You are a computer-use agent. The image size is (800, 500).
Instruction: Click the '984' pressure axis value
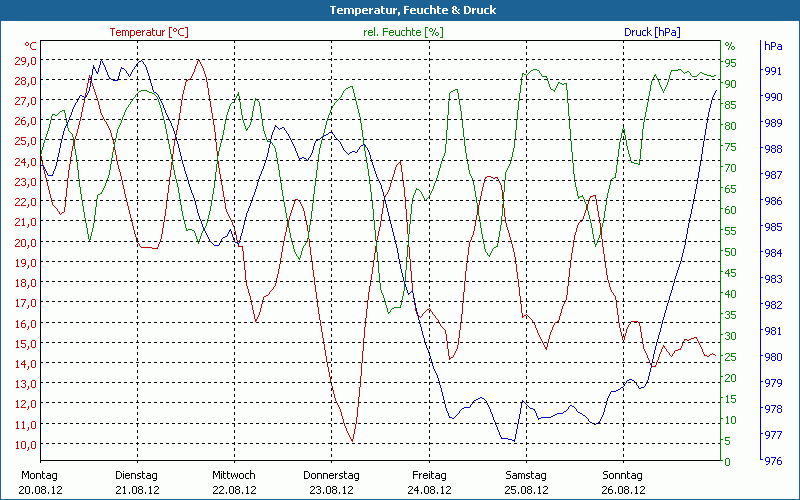773,253
